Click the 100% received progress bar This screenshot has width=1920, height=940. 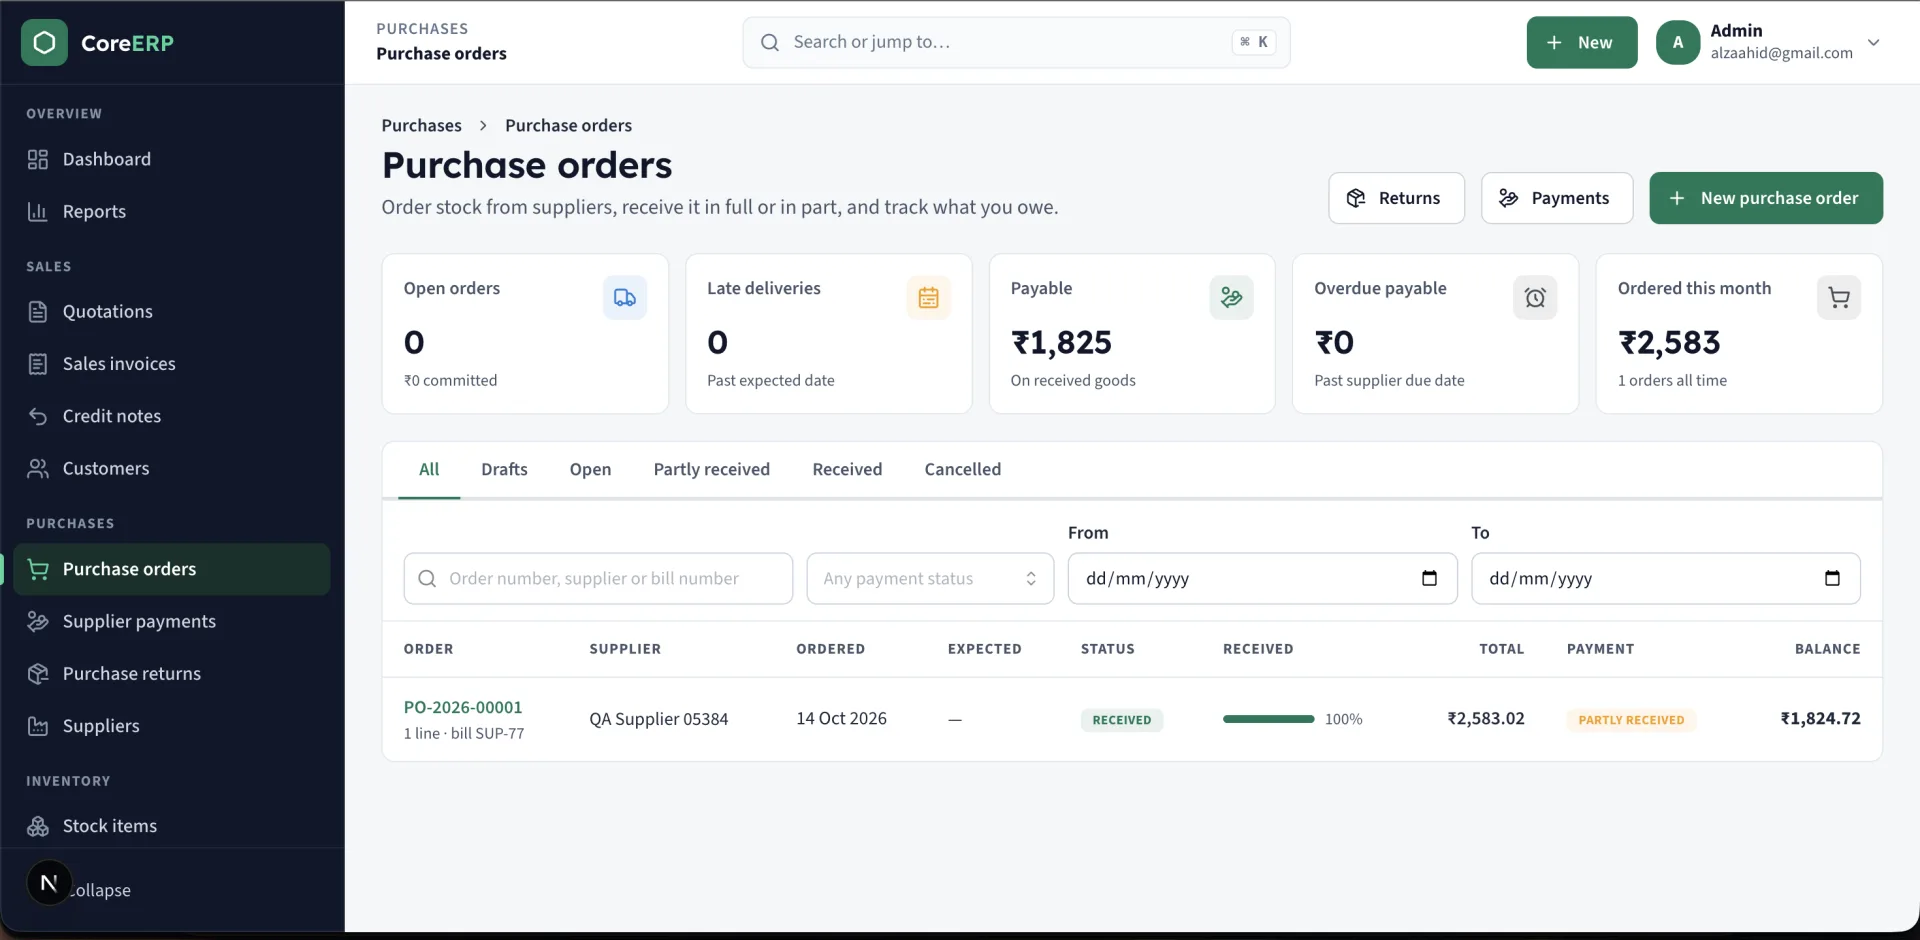[x=1269, y=719]
